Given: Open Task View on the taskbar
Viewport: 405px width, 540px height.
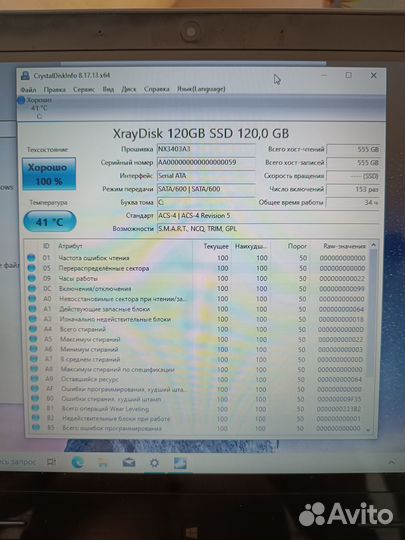Looking at the screenshot, I should (x=51, y=461).
